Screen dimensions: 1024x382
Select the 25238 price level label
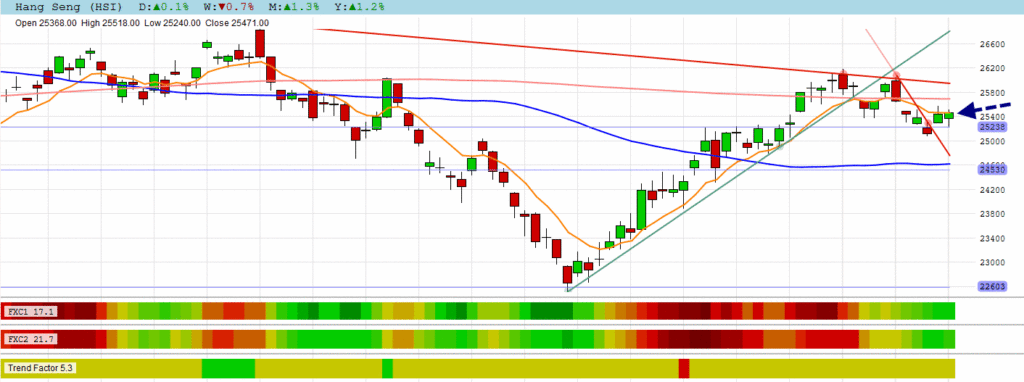(x=993, y=128)
